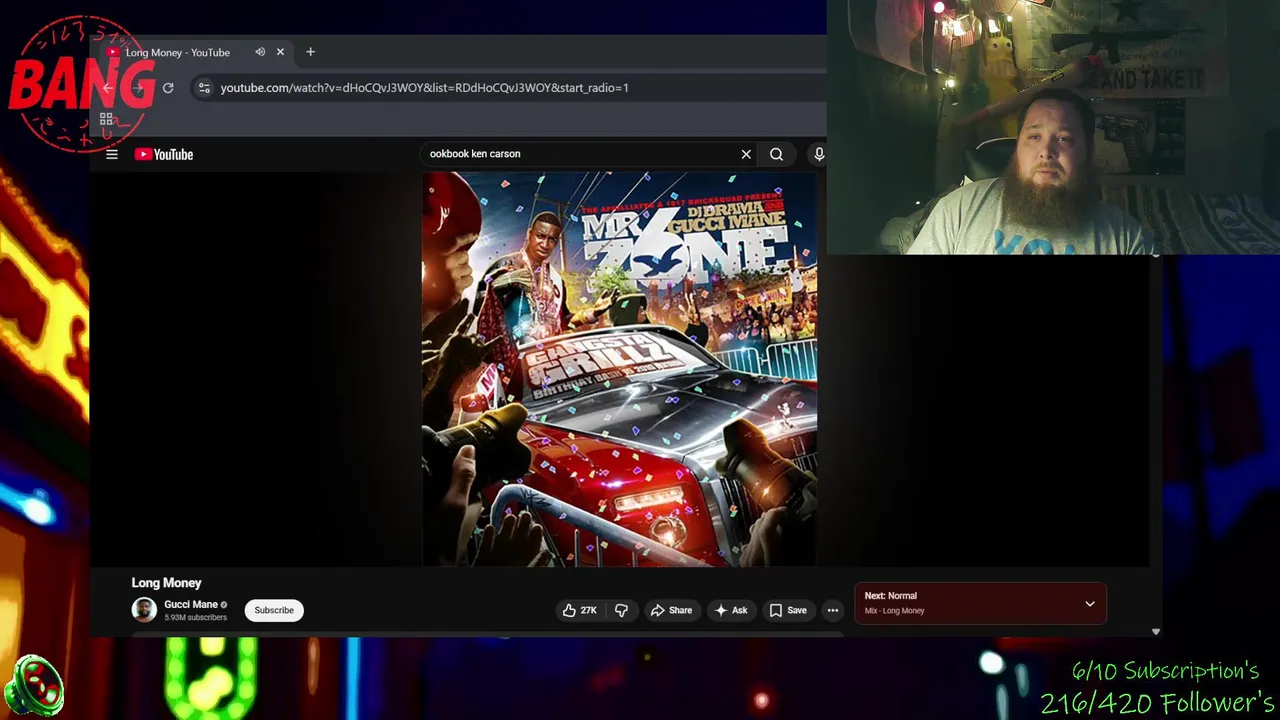Go forward with browser arrow
The height and width of the screenshot is (720, 1280).
(x=138, y=88)
